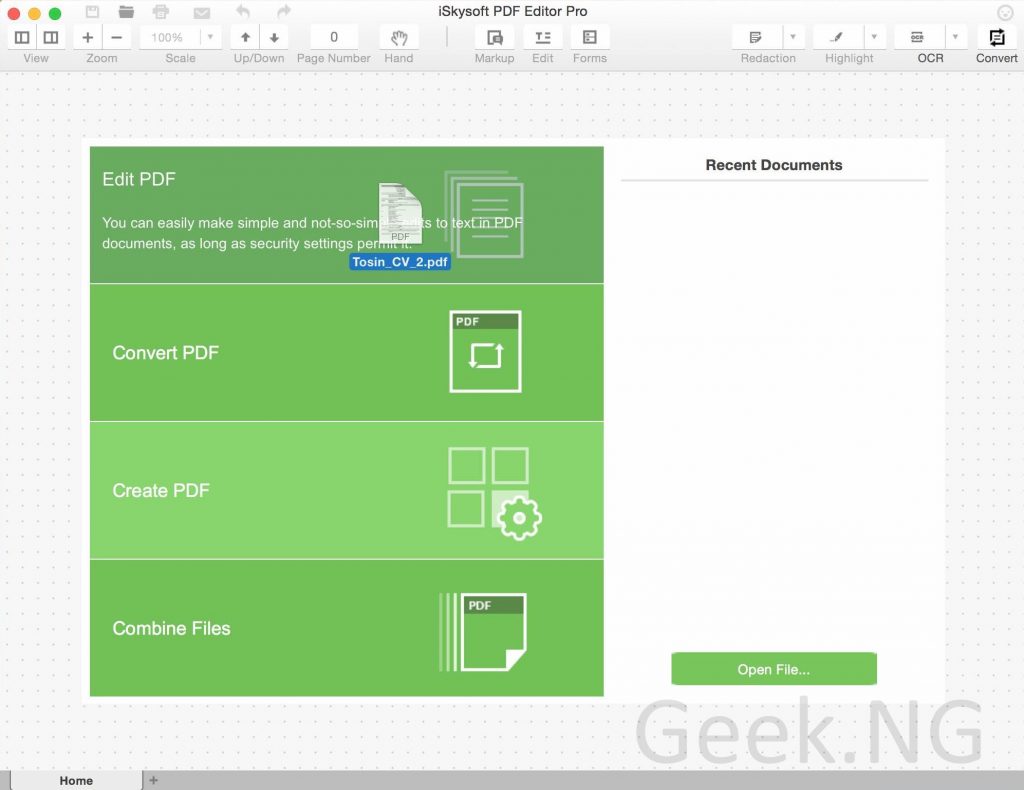Image resolution: width=1024 pixels, height=790 pixels.
Task: Open the Scale percentage dropdown
Action: (x=210, y=37)
